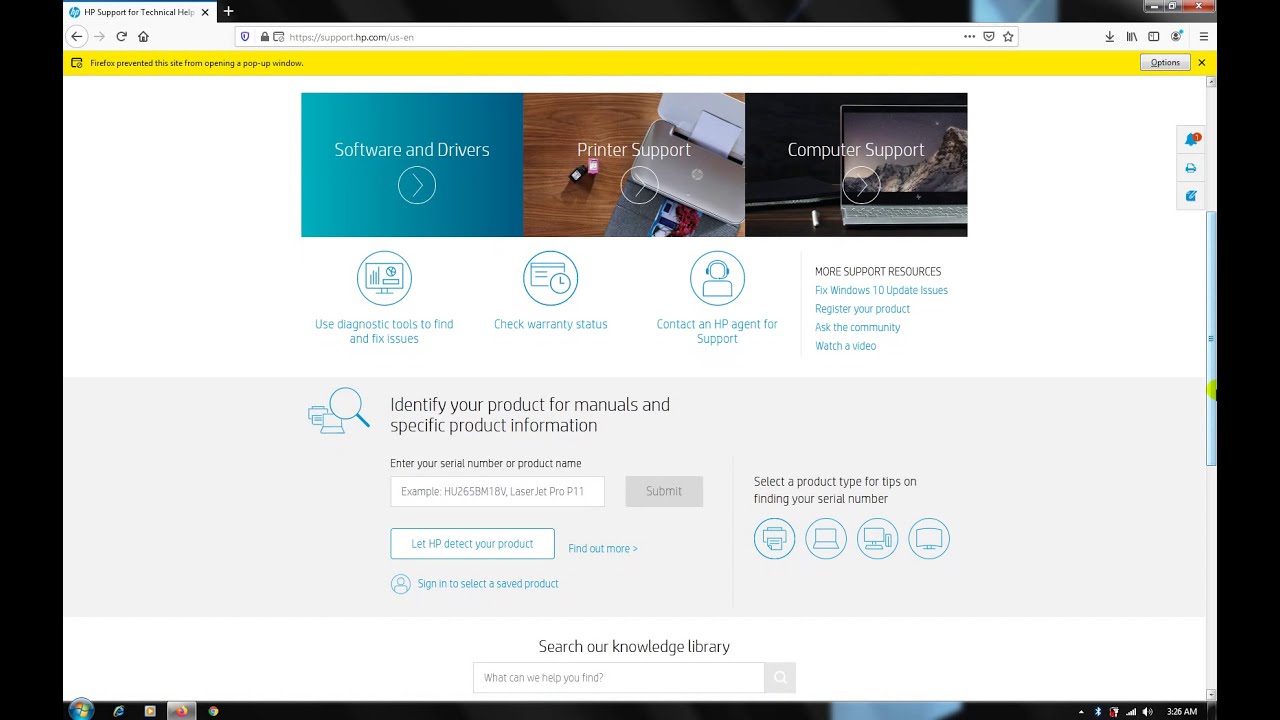1280x720 pixels.
Task: Click the knowledge library search button
Action: click(780, 678)
